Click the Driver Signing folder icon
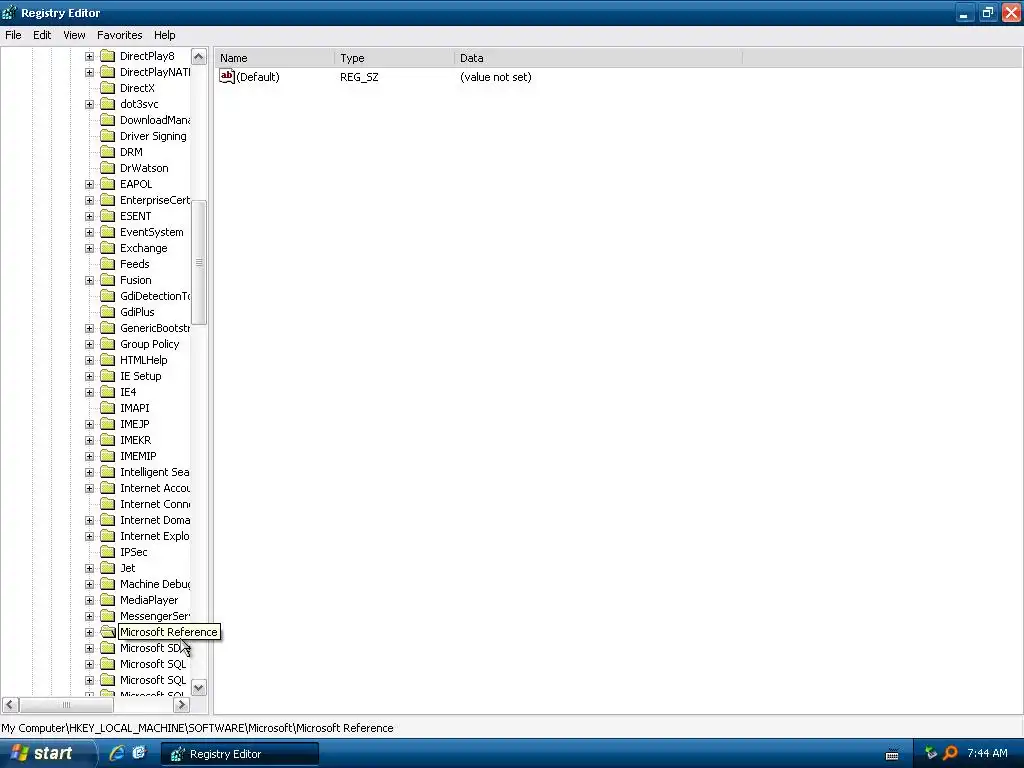1024x768 pixels. tap(108, 136)
